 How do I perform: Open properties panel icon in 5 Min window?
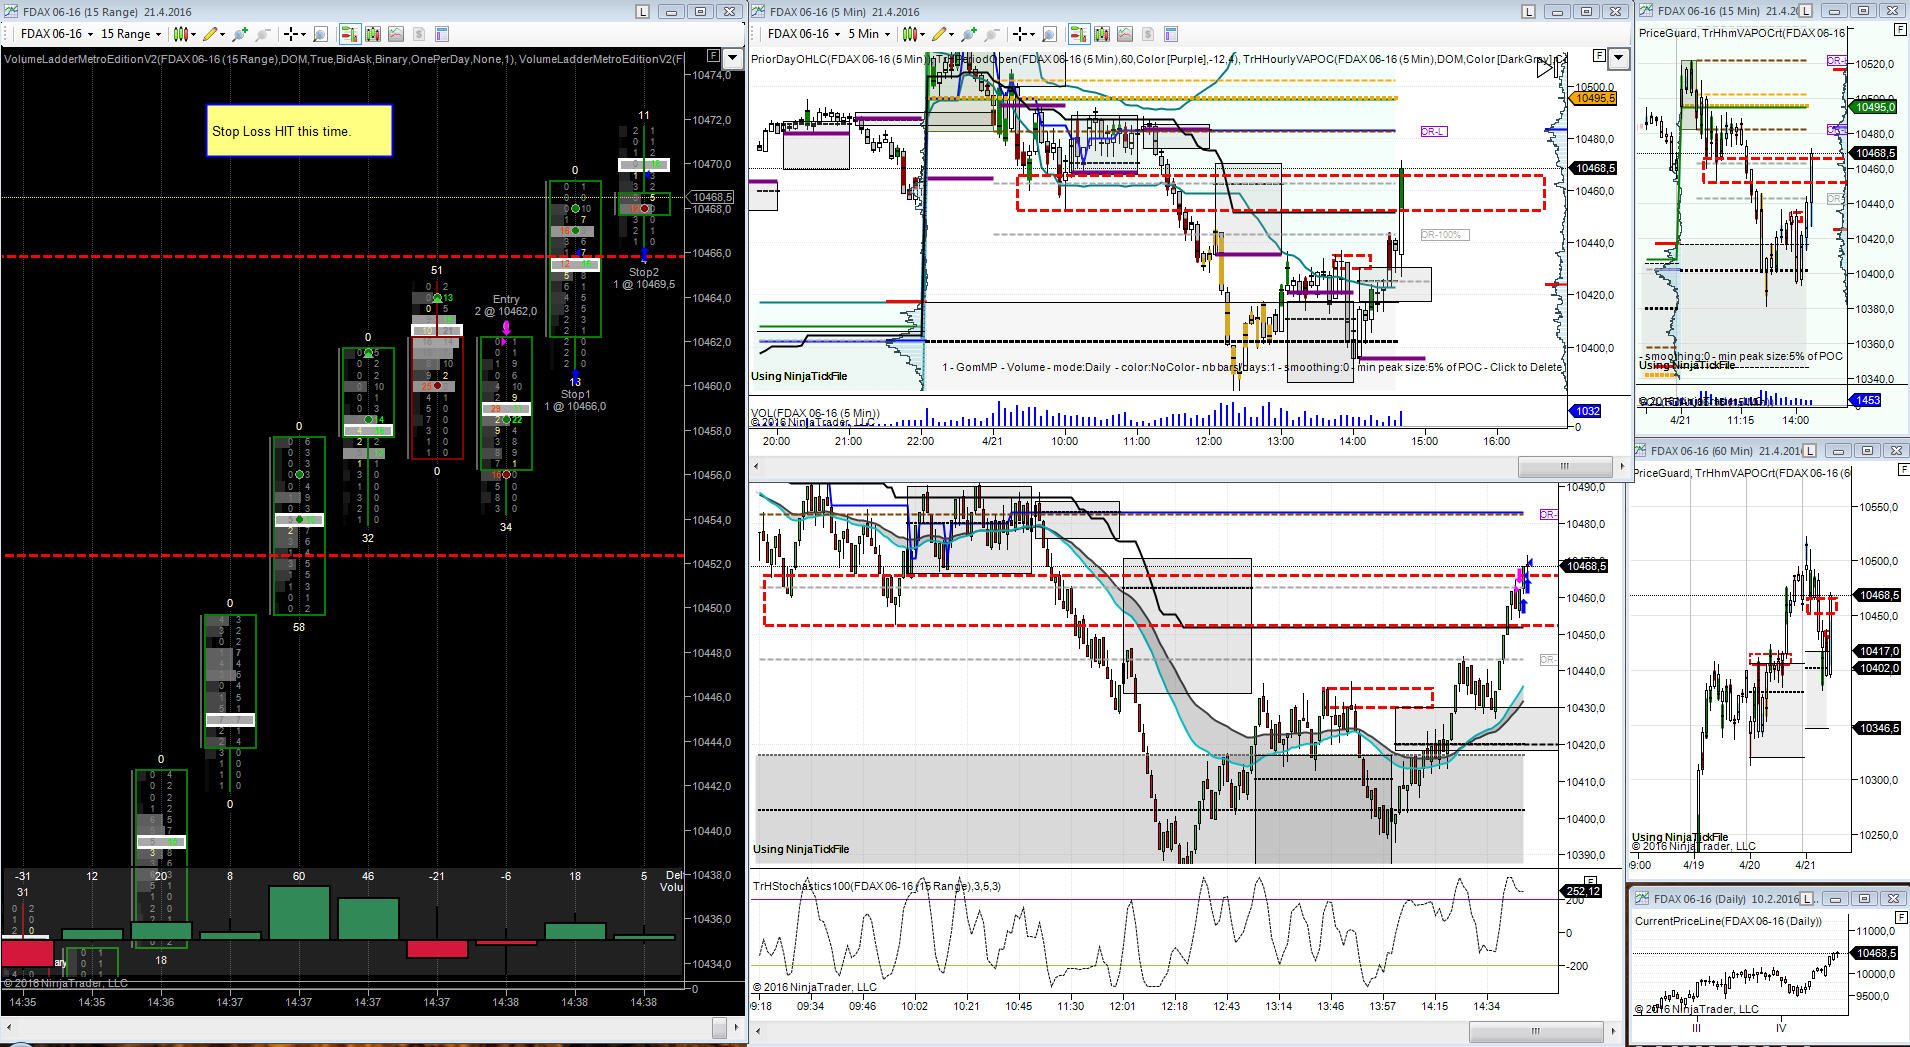[1170, 34]
